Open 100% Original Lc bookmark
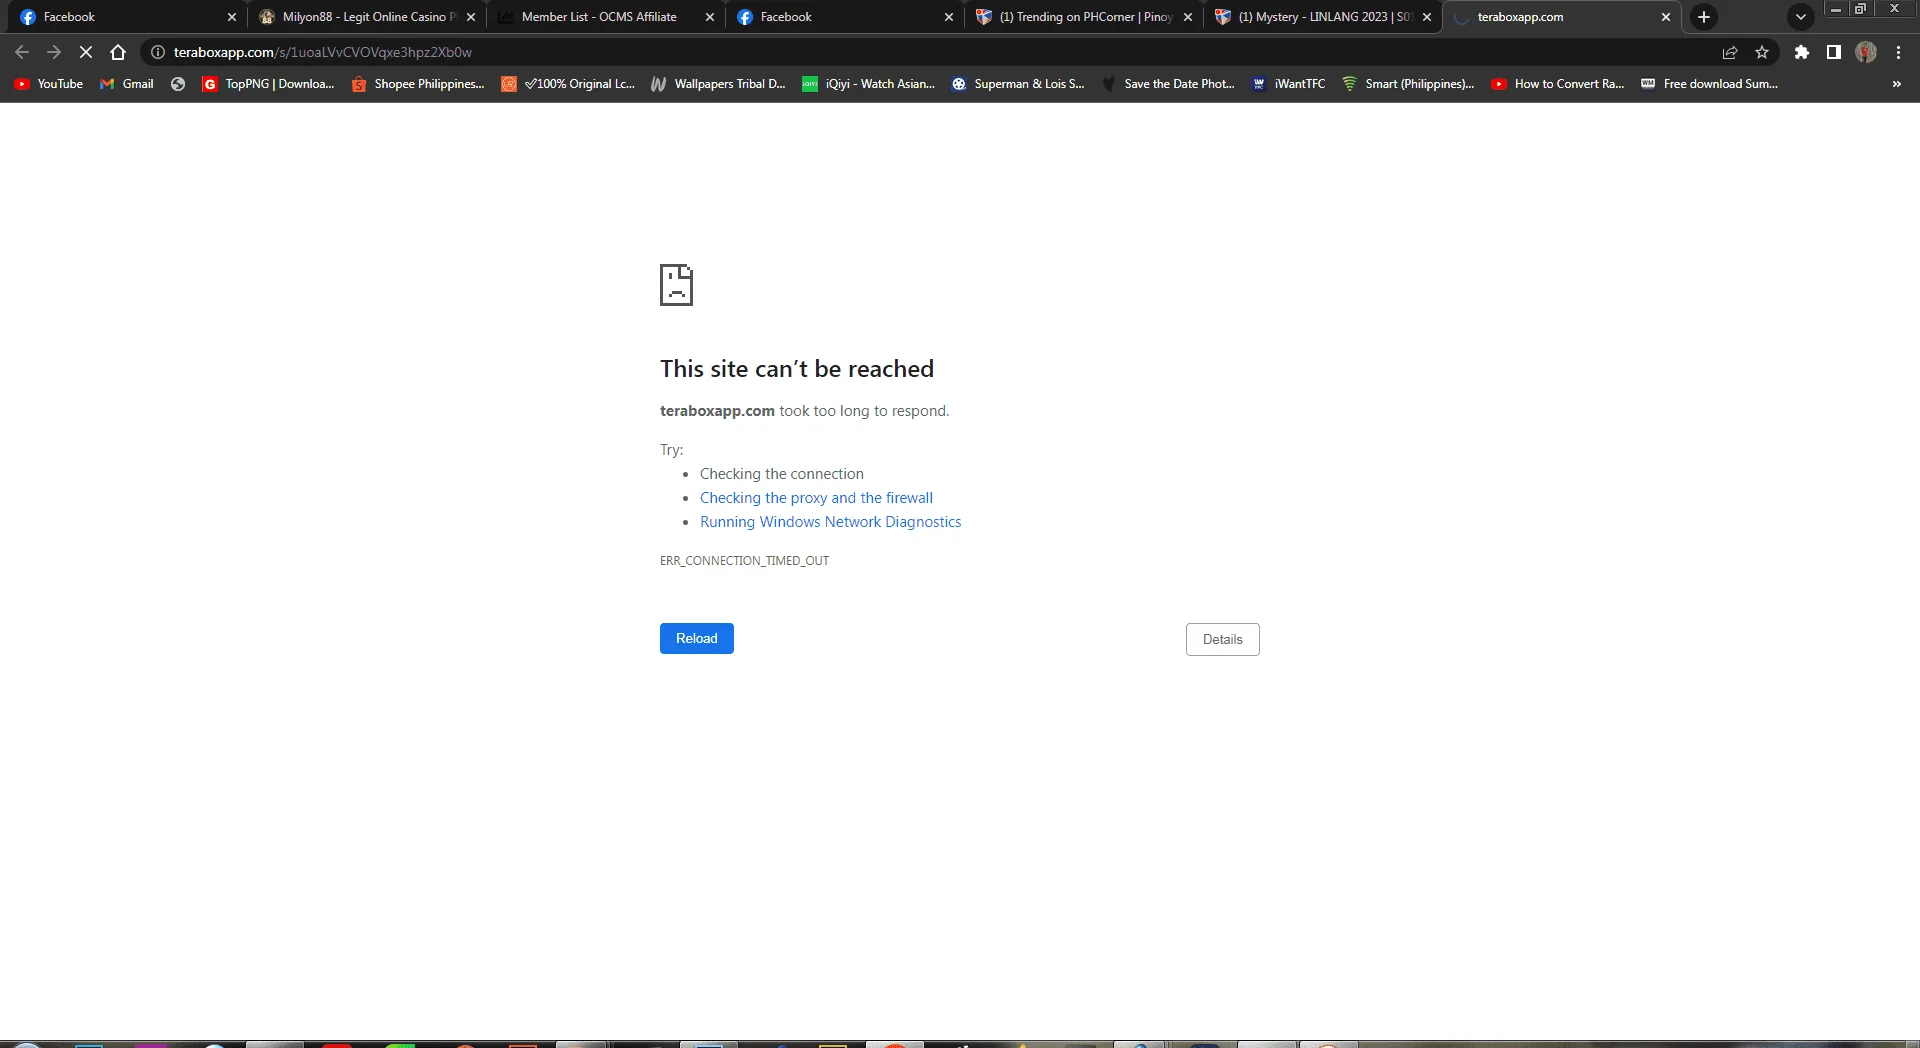The height and width of the screenshot is (1048, 1920). coord(568,84)
